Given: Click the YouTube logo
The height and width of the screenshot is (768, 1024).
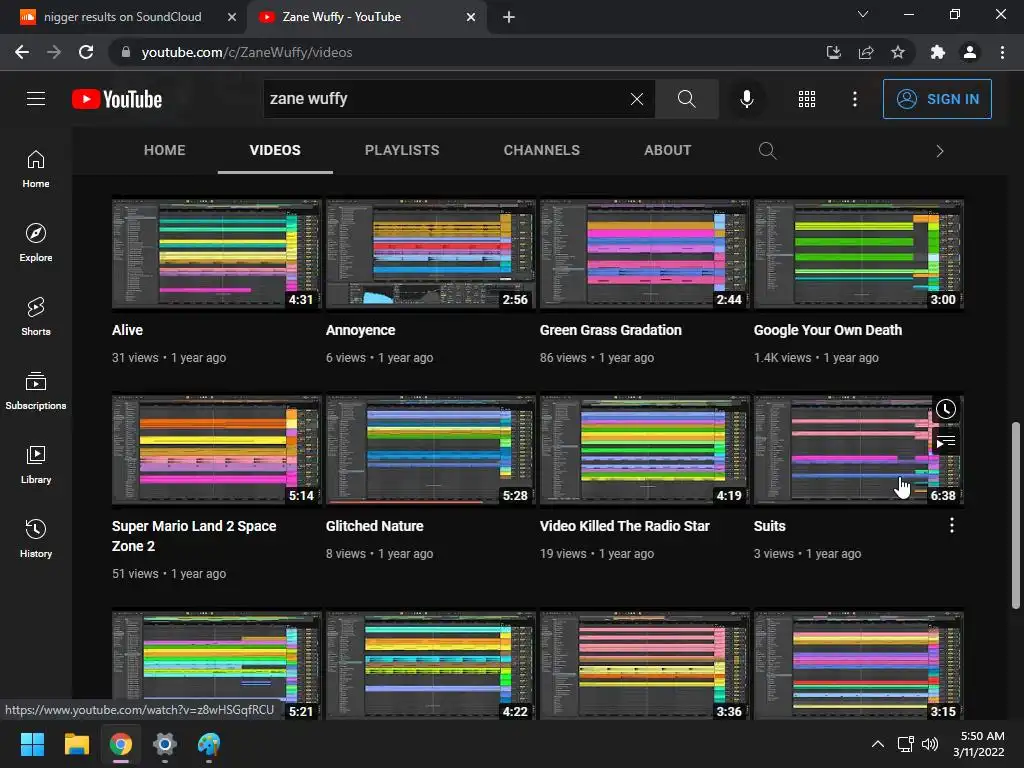Looking at the screenshot, I should (117, 99).
